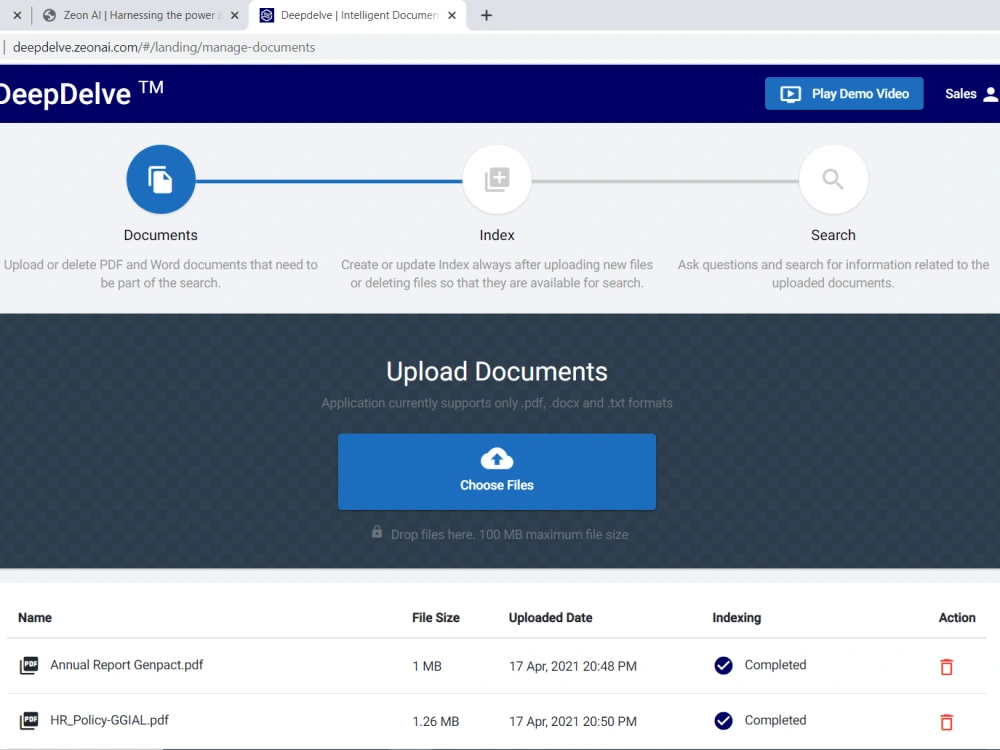The image size is (1000, 750).
Task: Open the Index step icon
Action: 497,179
